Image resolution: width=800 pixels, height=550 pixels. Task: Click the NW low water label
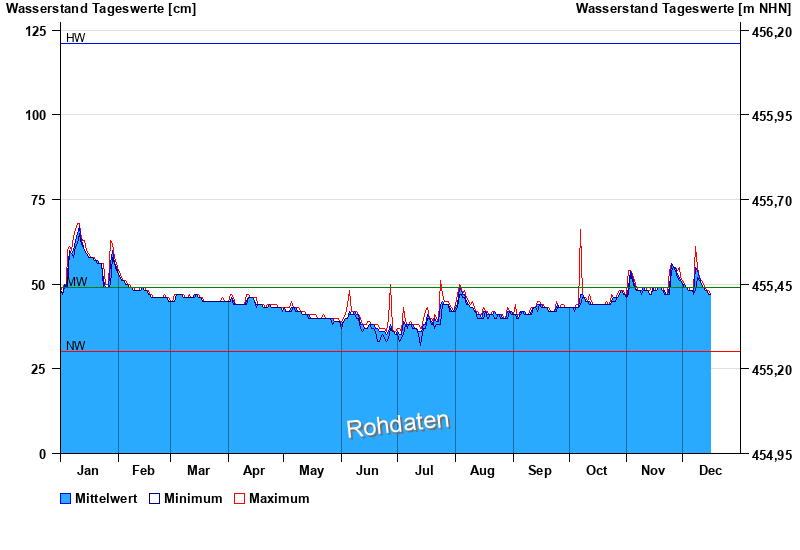coord(75,346)
